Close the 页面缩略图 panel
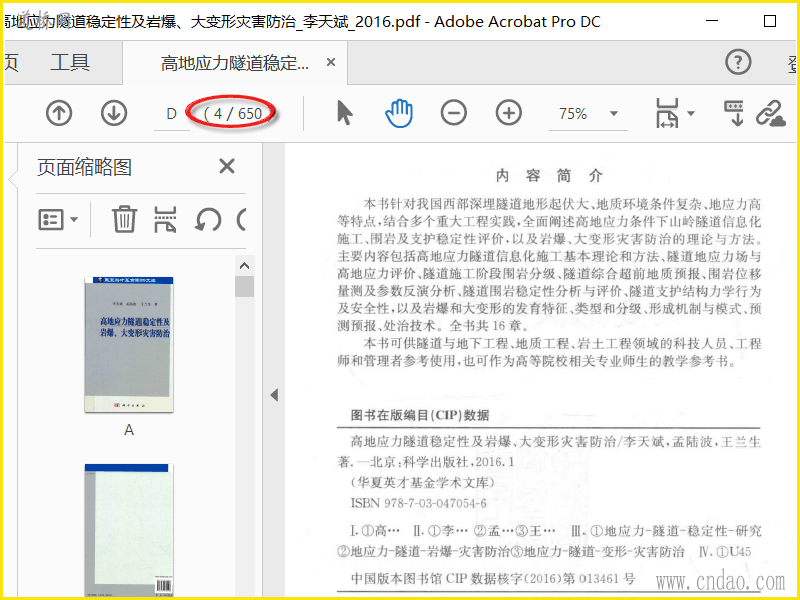The height and width of the screenshot is (600, 800). 227,166
